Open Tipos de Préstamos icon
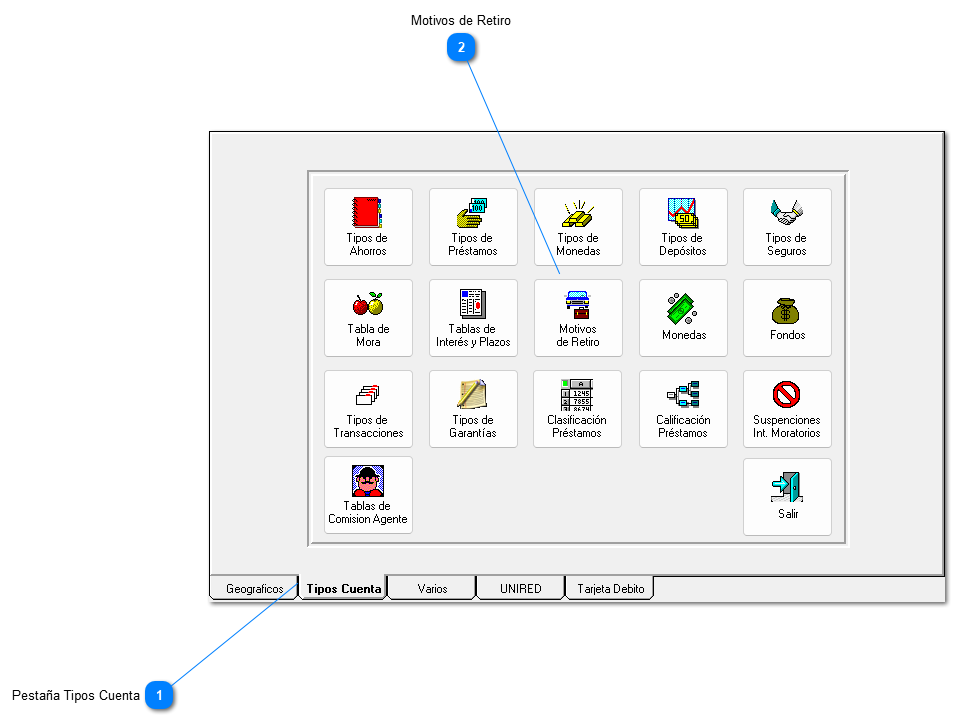The height and width of the screenshot is (720, 955). 473,226
